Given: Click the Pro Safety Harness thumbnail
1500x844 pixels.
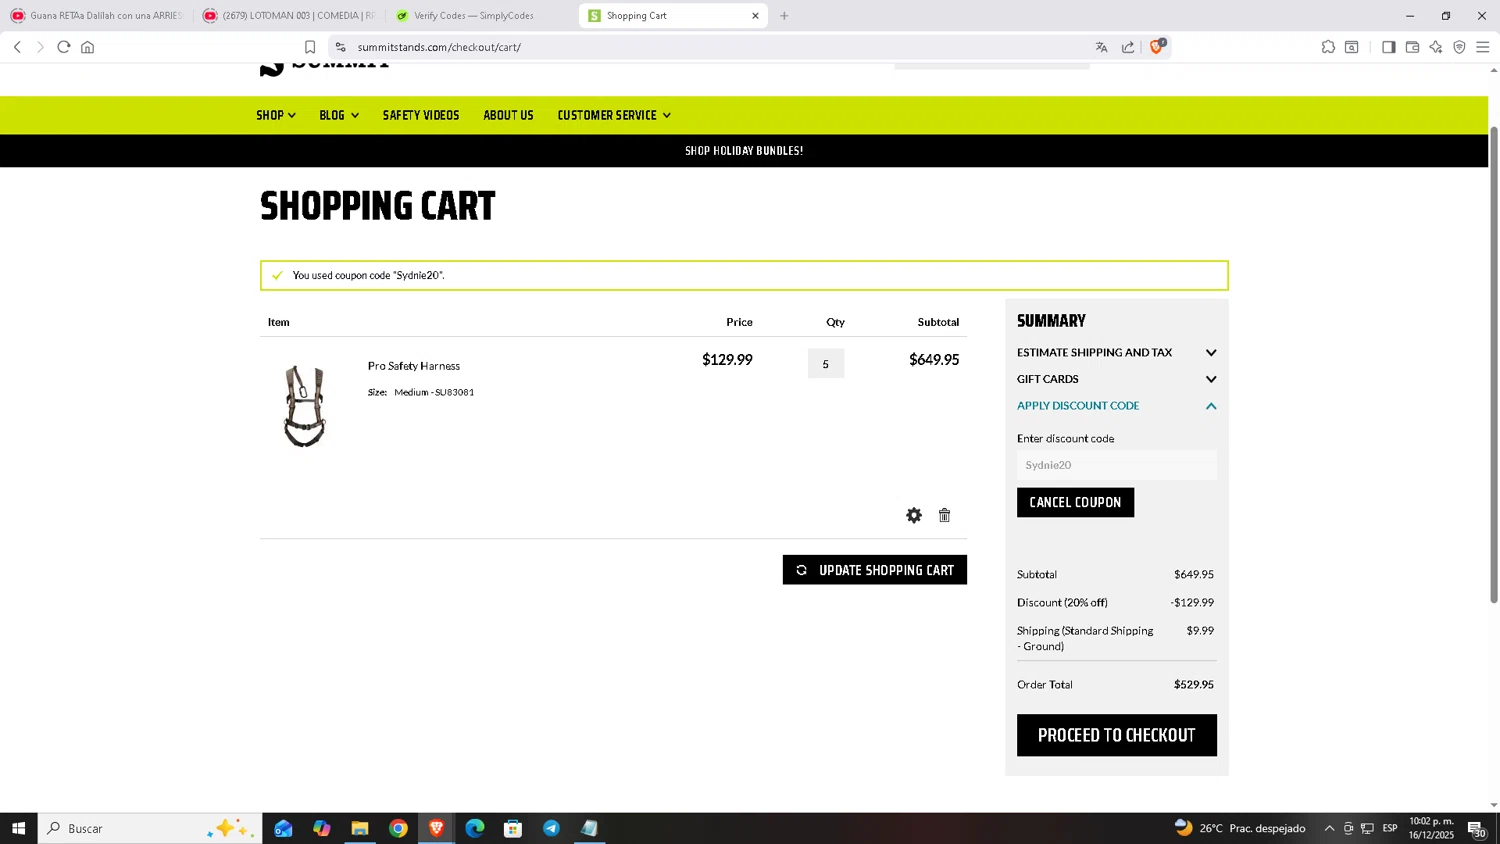Looking at the screenshot, I should (304, 405).
